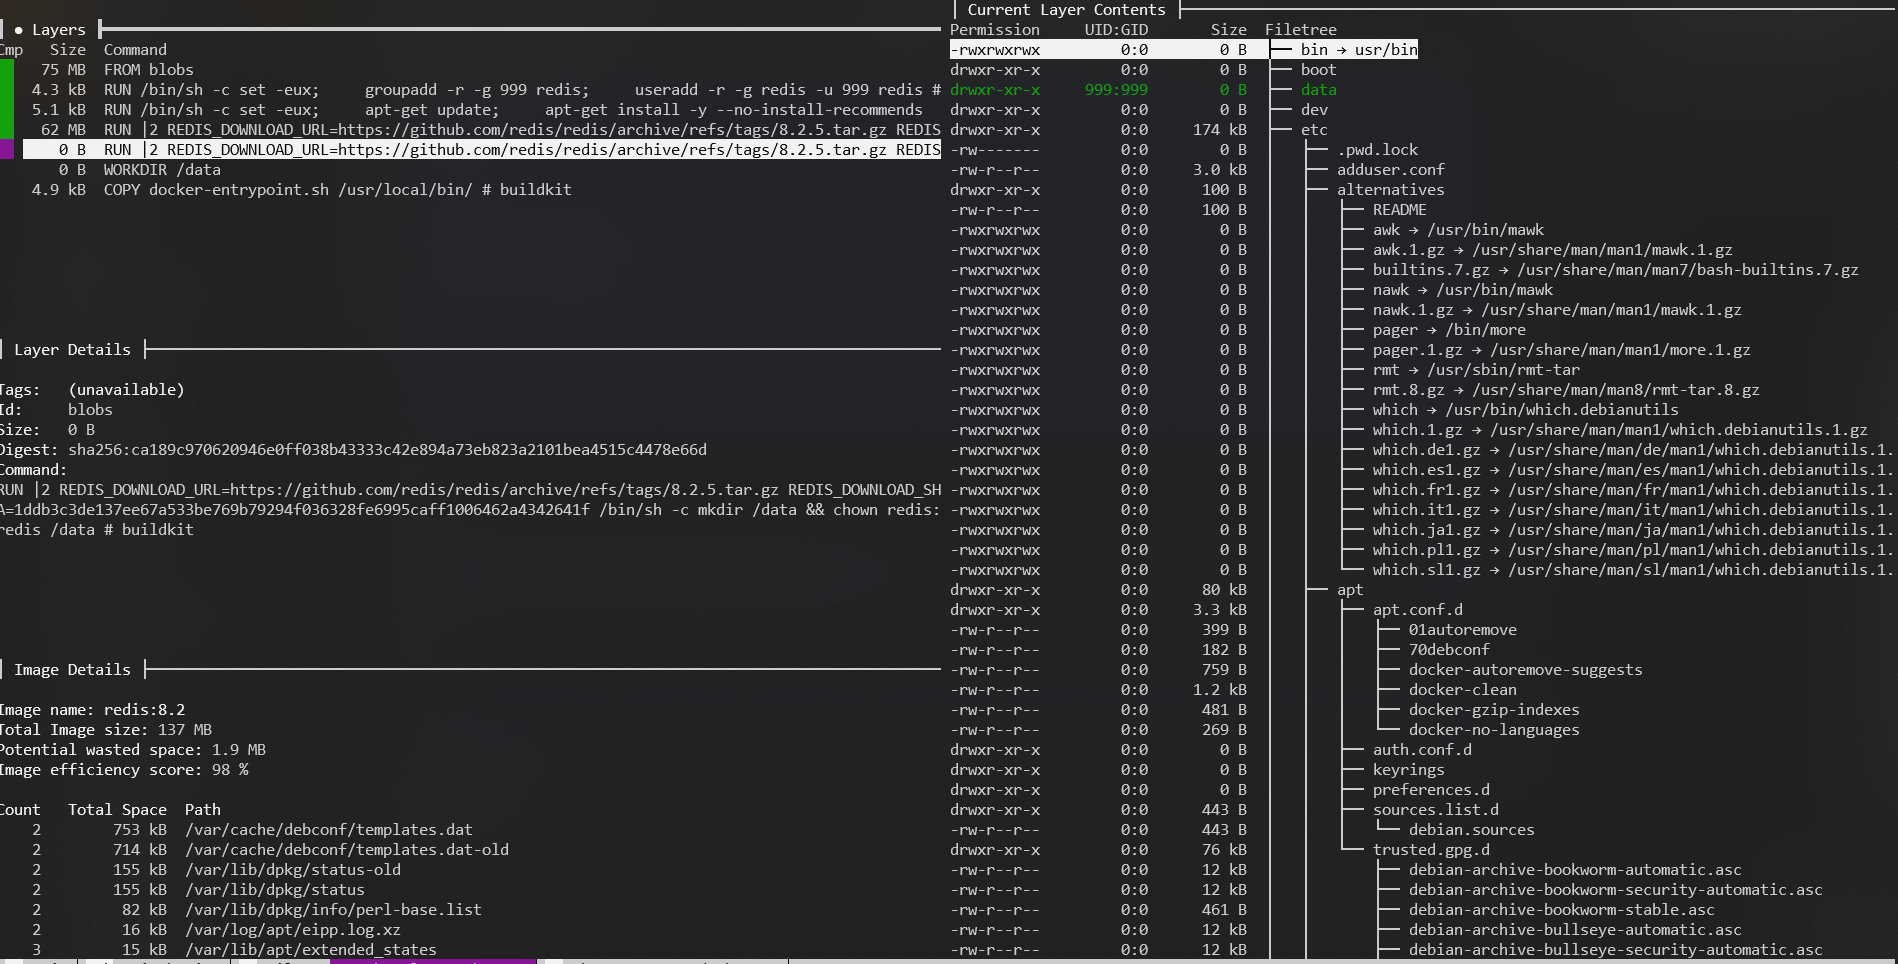Click the 'Image efficiency score: 98 %' line
The image size is (1898, 964).
[x=124, y=770]
